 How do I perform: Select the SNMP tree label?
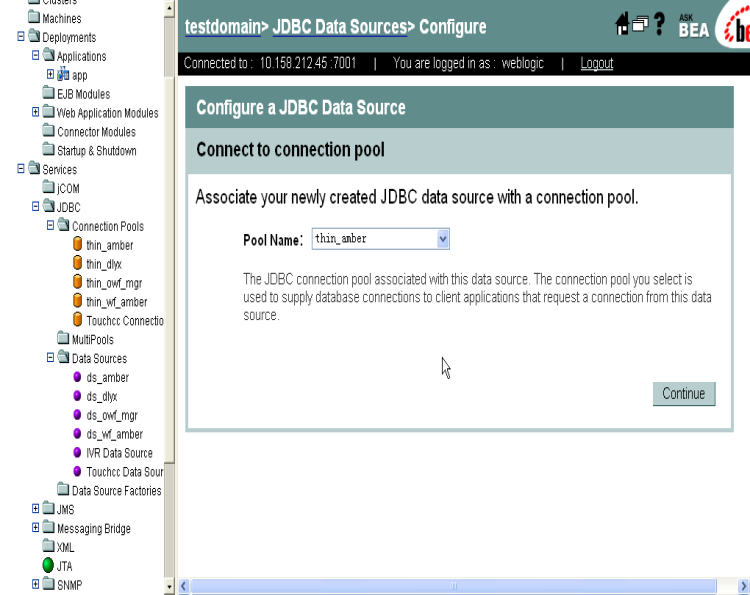[x=69, y=585]
